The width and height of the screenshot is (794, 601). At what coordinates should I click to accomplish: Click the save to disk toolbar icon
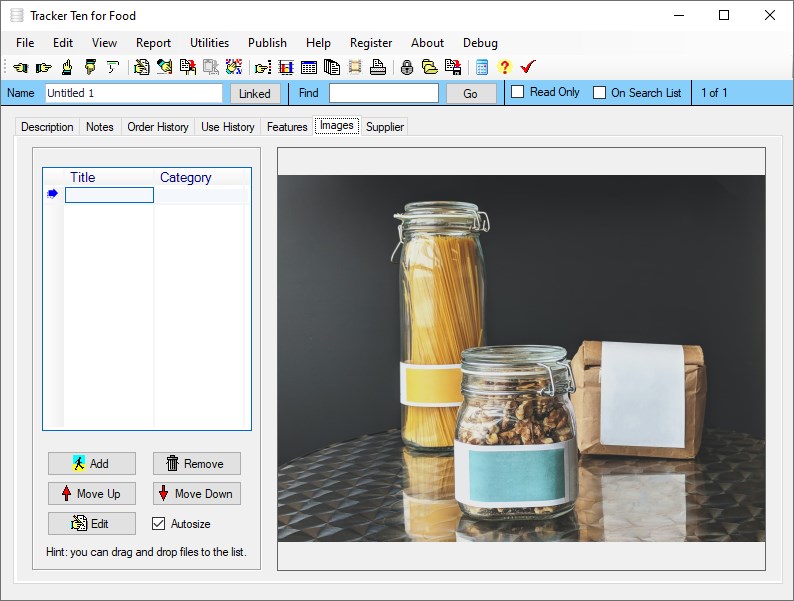tap(453, 67)
